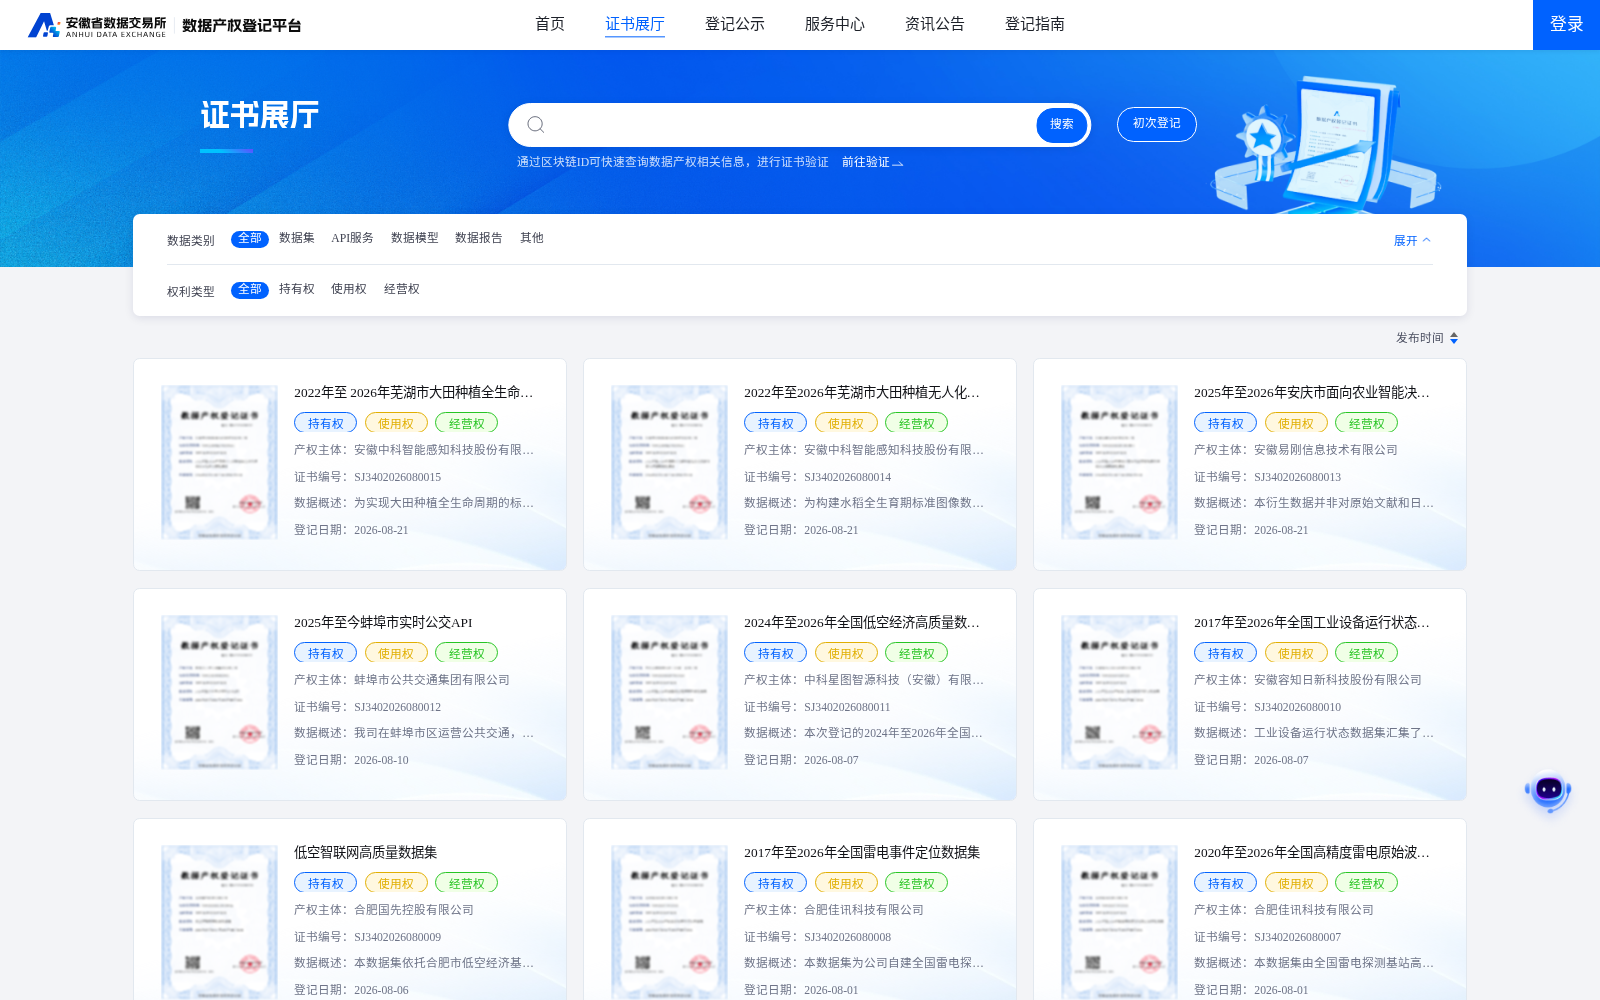Select 全部 under 权利类型
This screenshot has height=1000, width=1600.
250,290
